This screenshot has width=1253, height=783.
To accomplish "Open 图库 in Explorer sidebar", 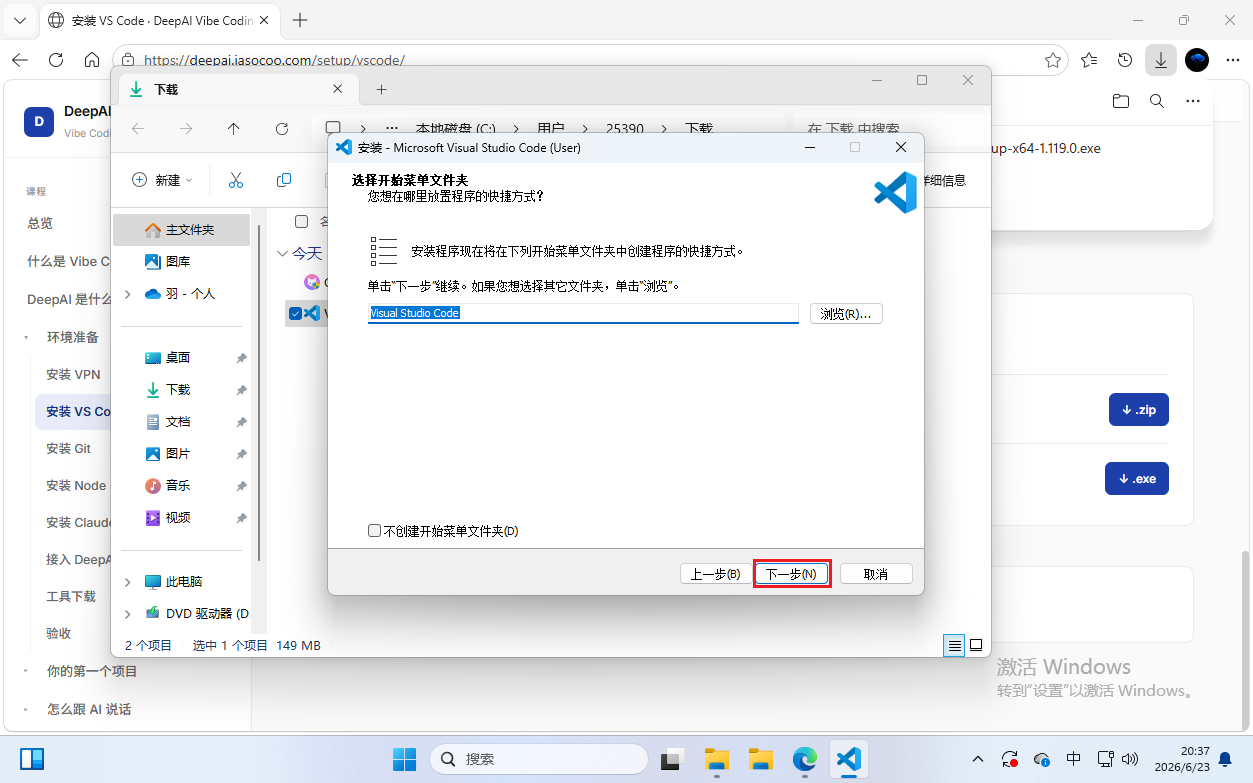I will [x=180, y=262].
